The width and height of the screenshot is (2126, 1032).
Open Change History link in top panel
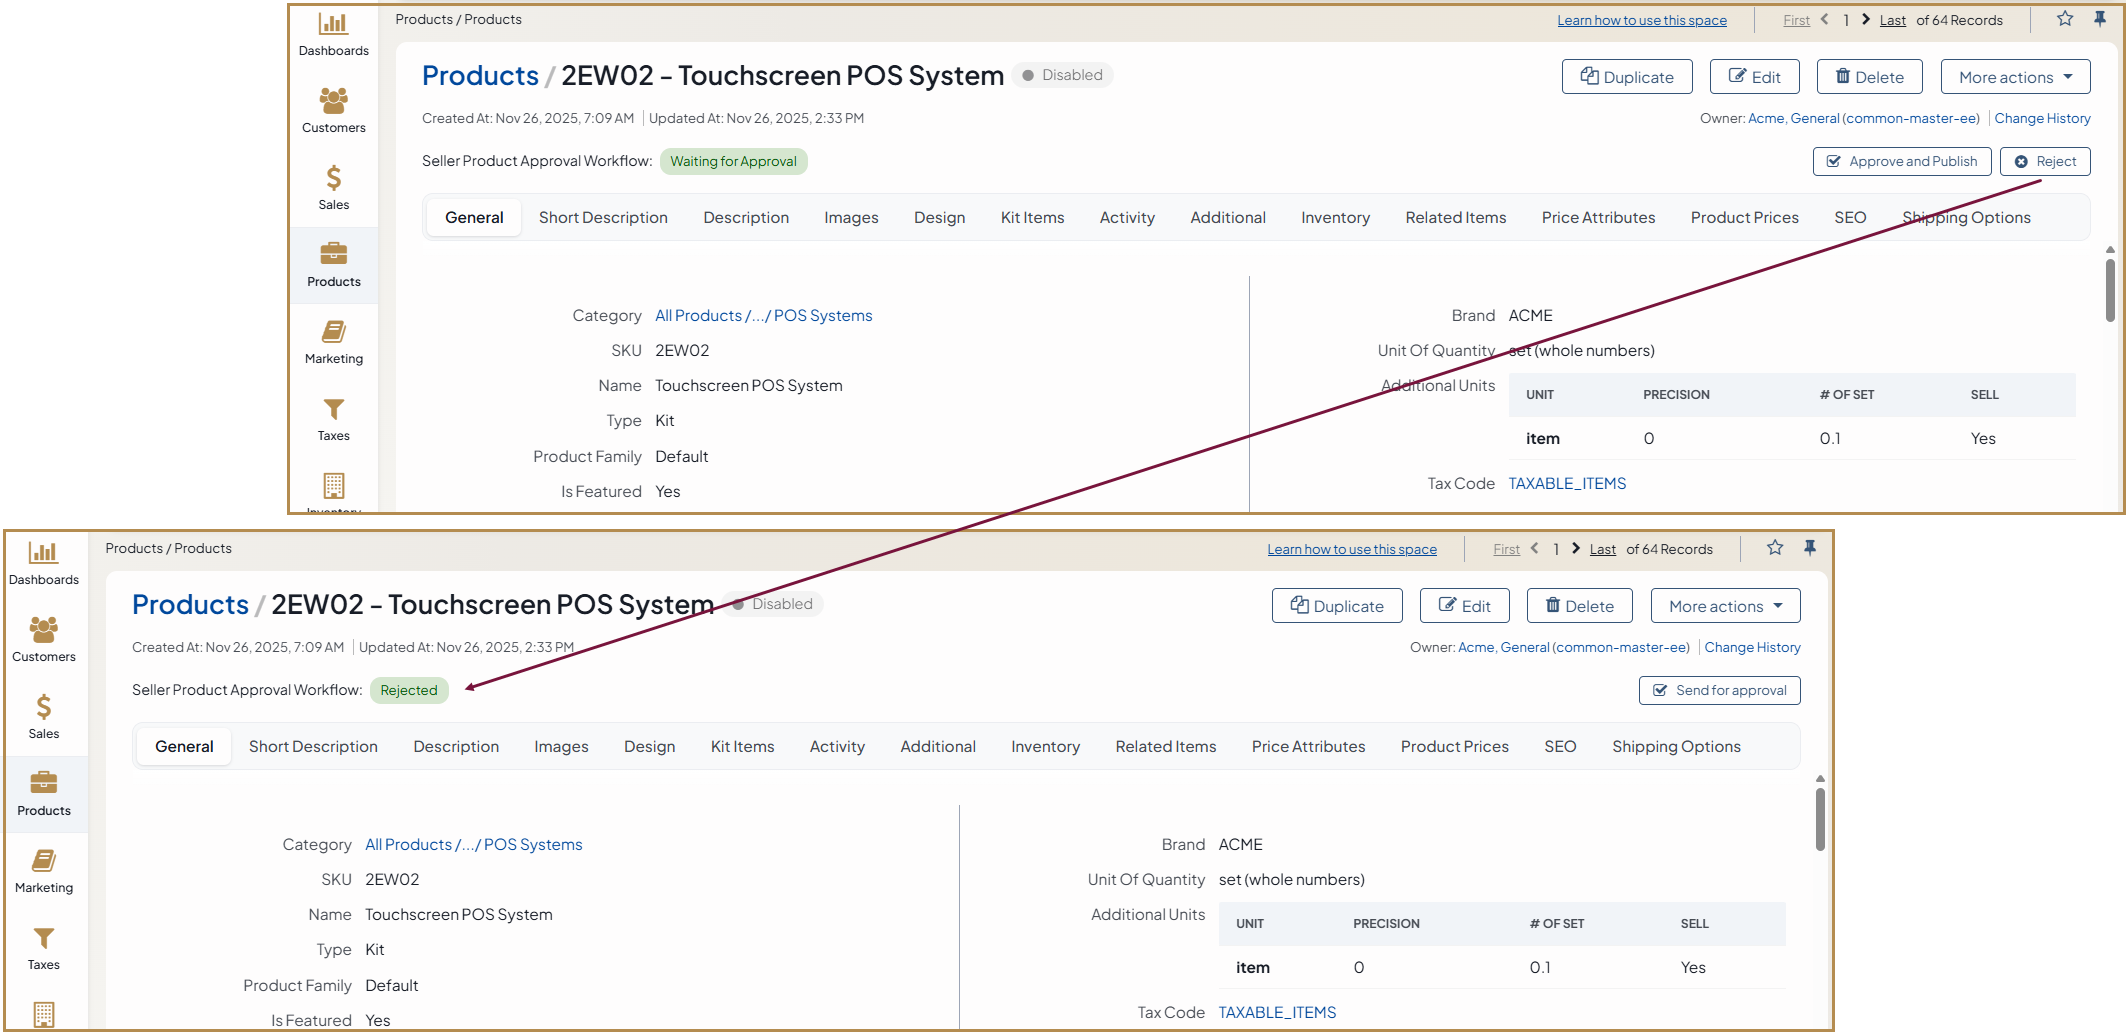coord(2042,119)
